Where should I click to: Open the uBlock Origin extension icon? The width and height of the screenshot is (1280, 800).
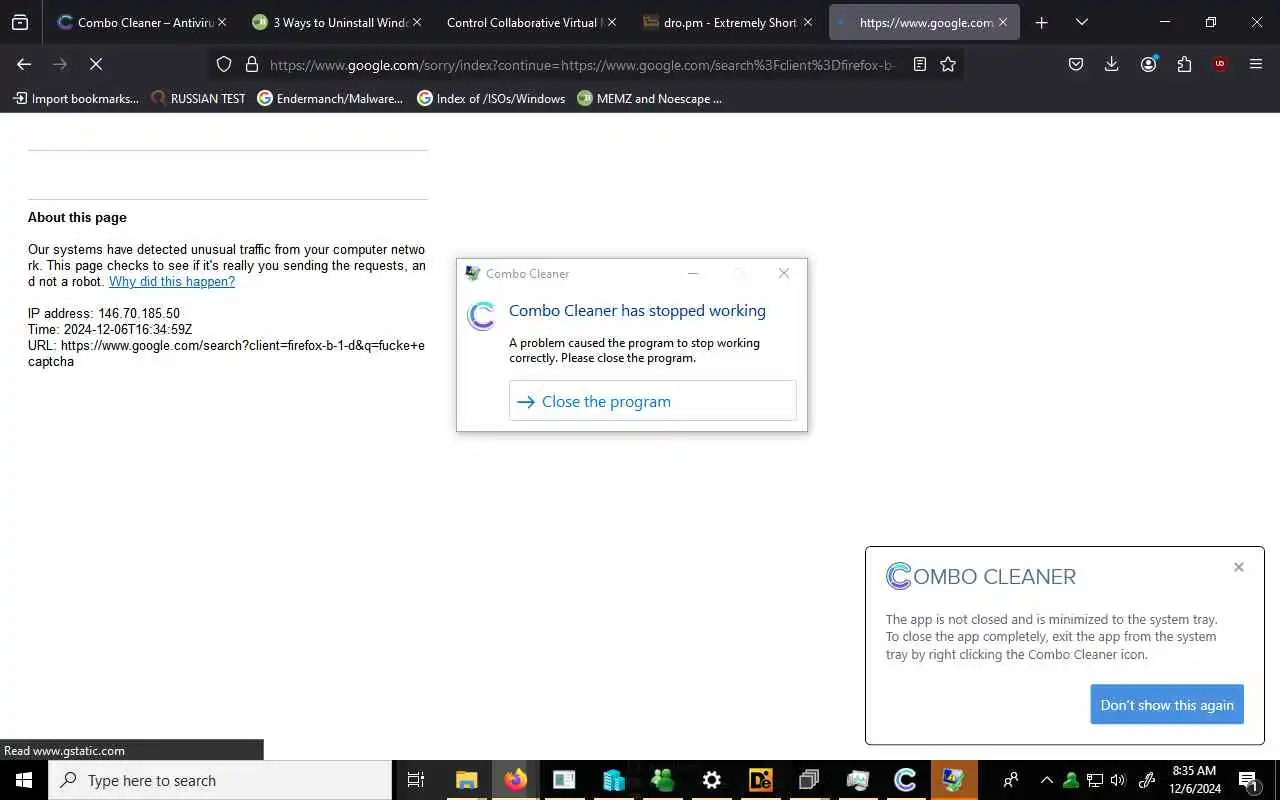point(1220,64)
